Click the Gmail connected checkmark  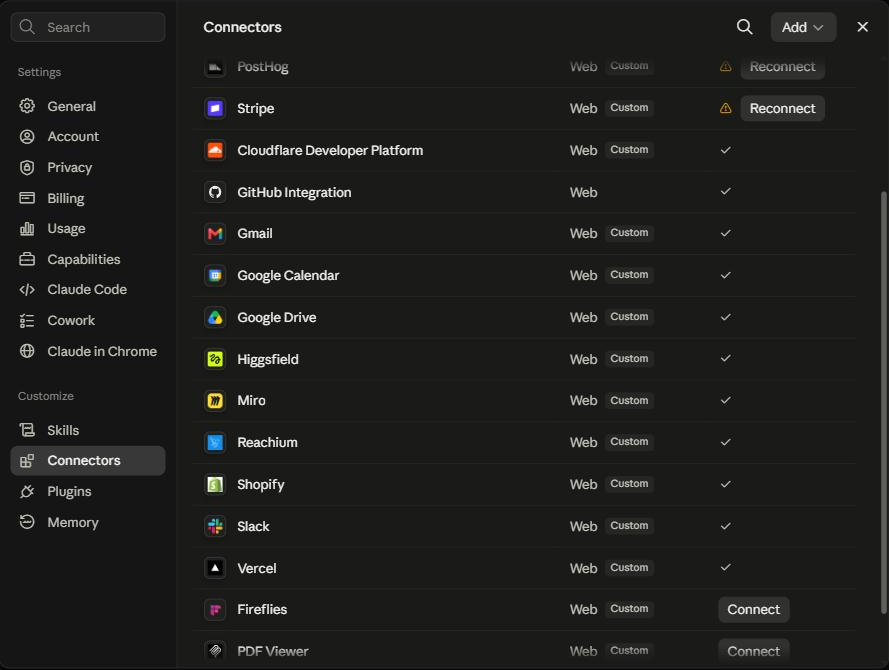[725, 234]
